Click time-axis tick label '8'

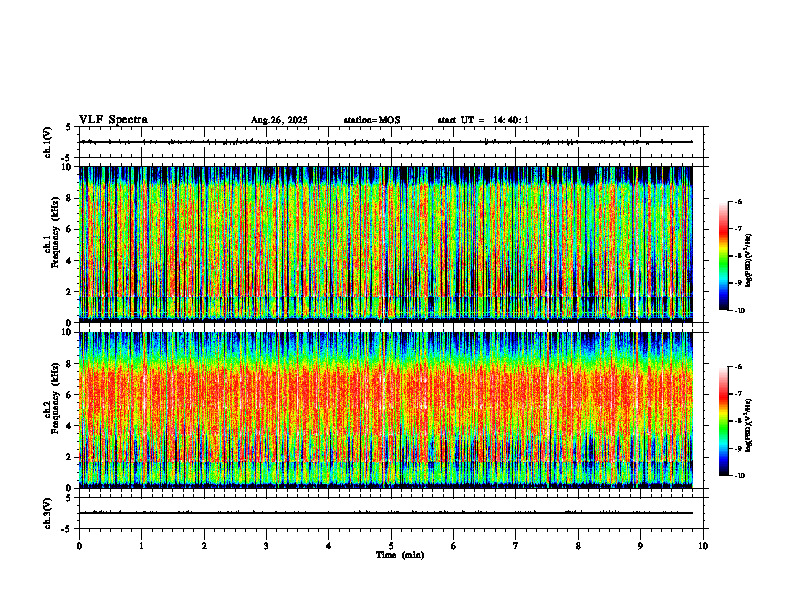578,546
